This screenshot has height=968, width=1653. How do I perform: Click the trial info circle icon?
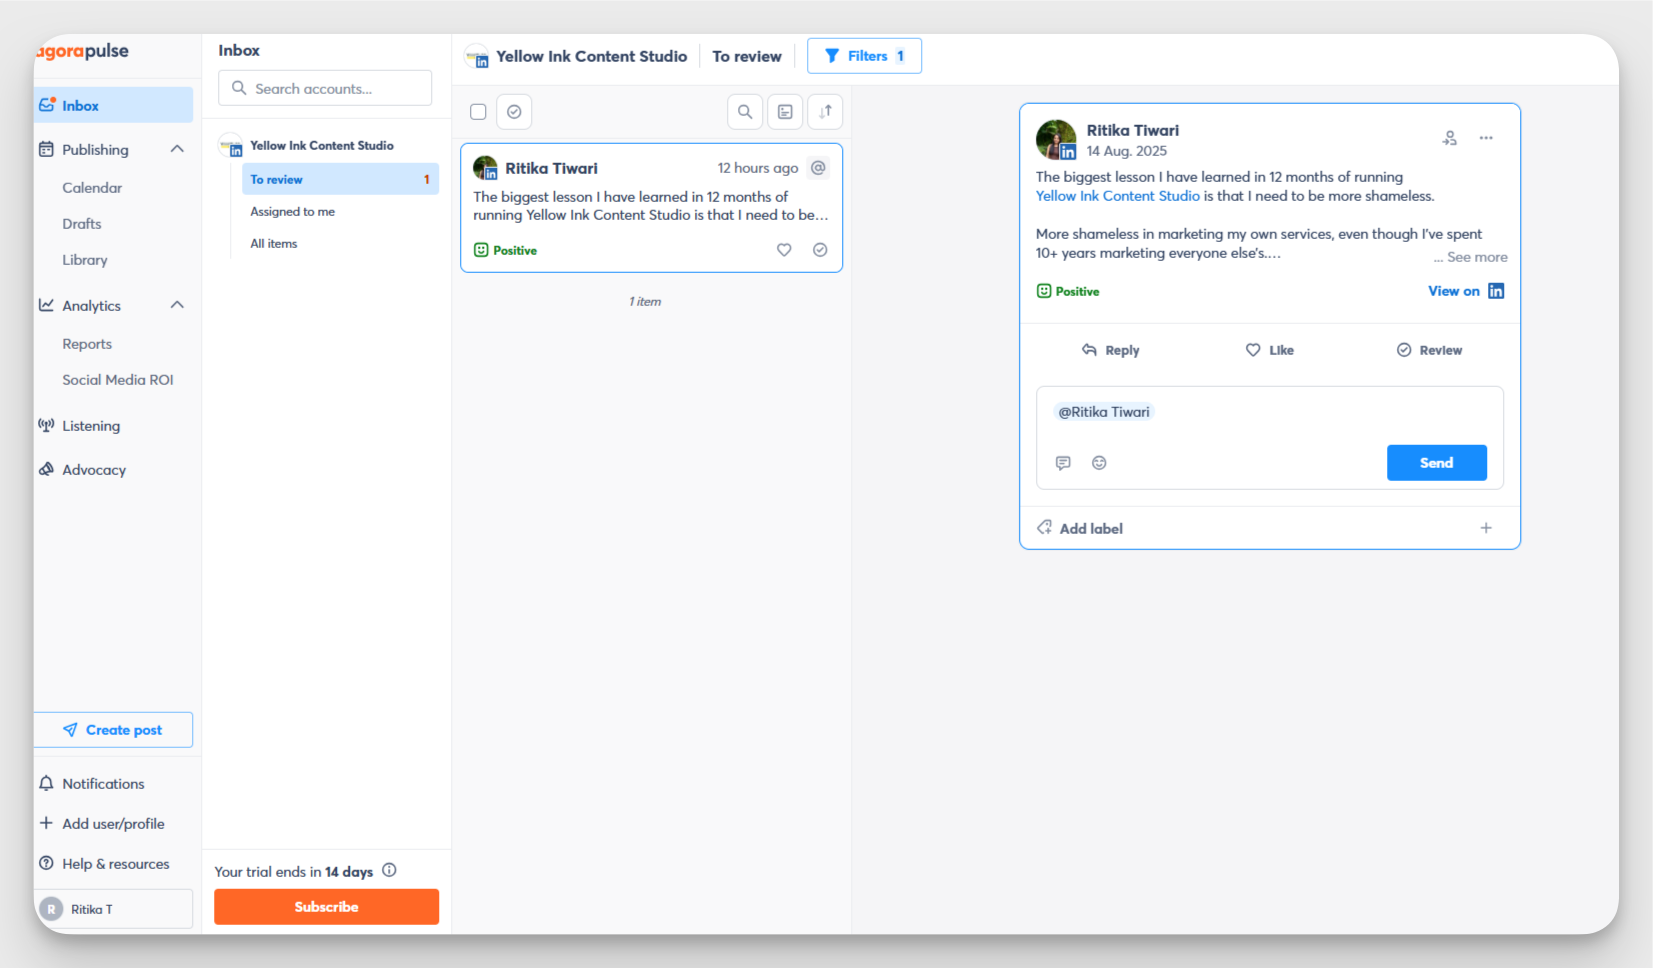coord(389,870)
